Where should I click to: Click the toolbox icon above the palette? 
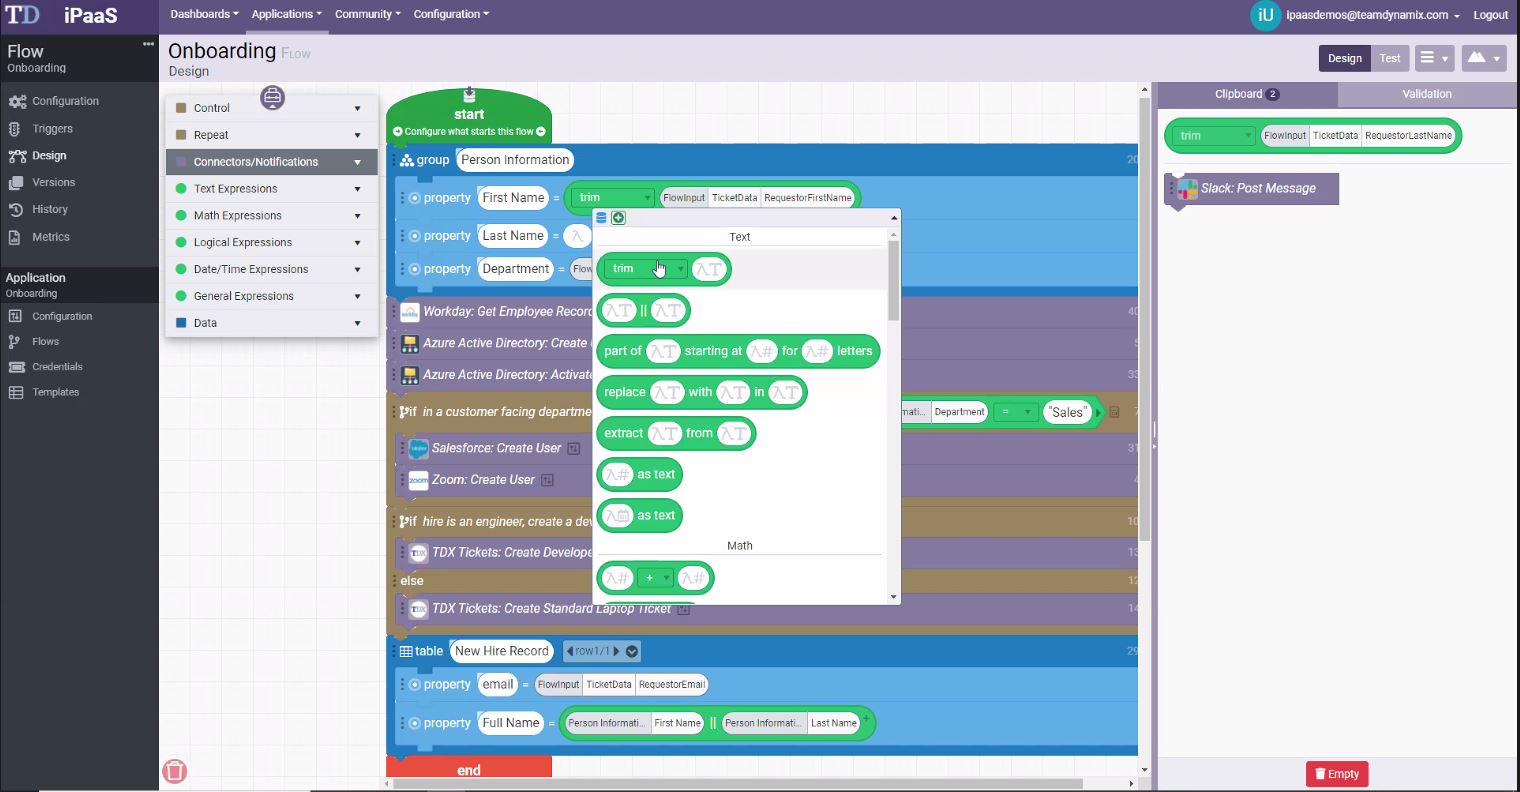(x=272, y=97)
